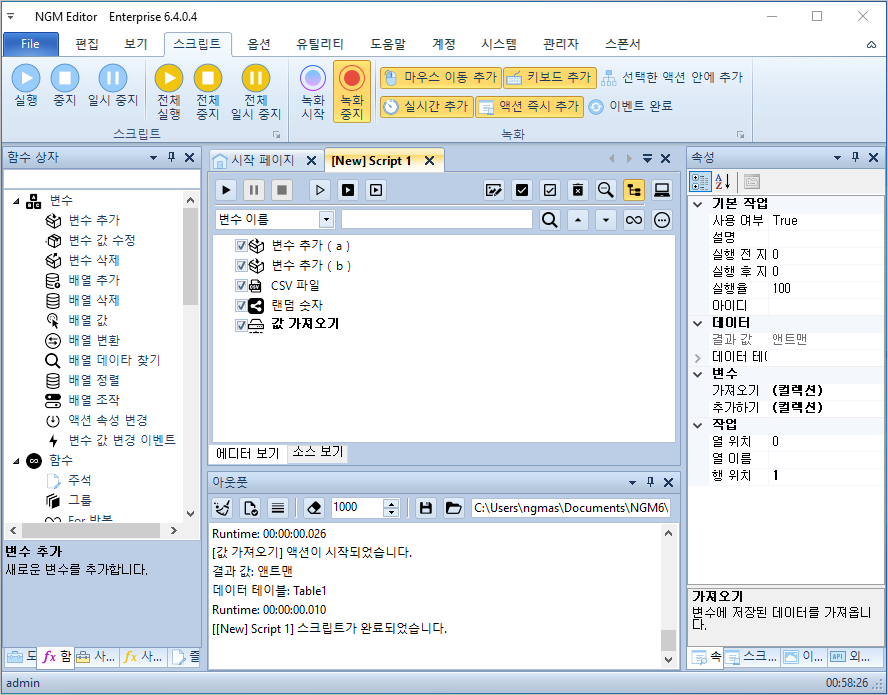The image size is (888, 695).
Task: Click the search magnifier next to variable field
Action: pos(549,220)
